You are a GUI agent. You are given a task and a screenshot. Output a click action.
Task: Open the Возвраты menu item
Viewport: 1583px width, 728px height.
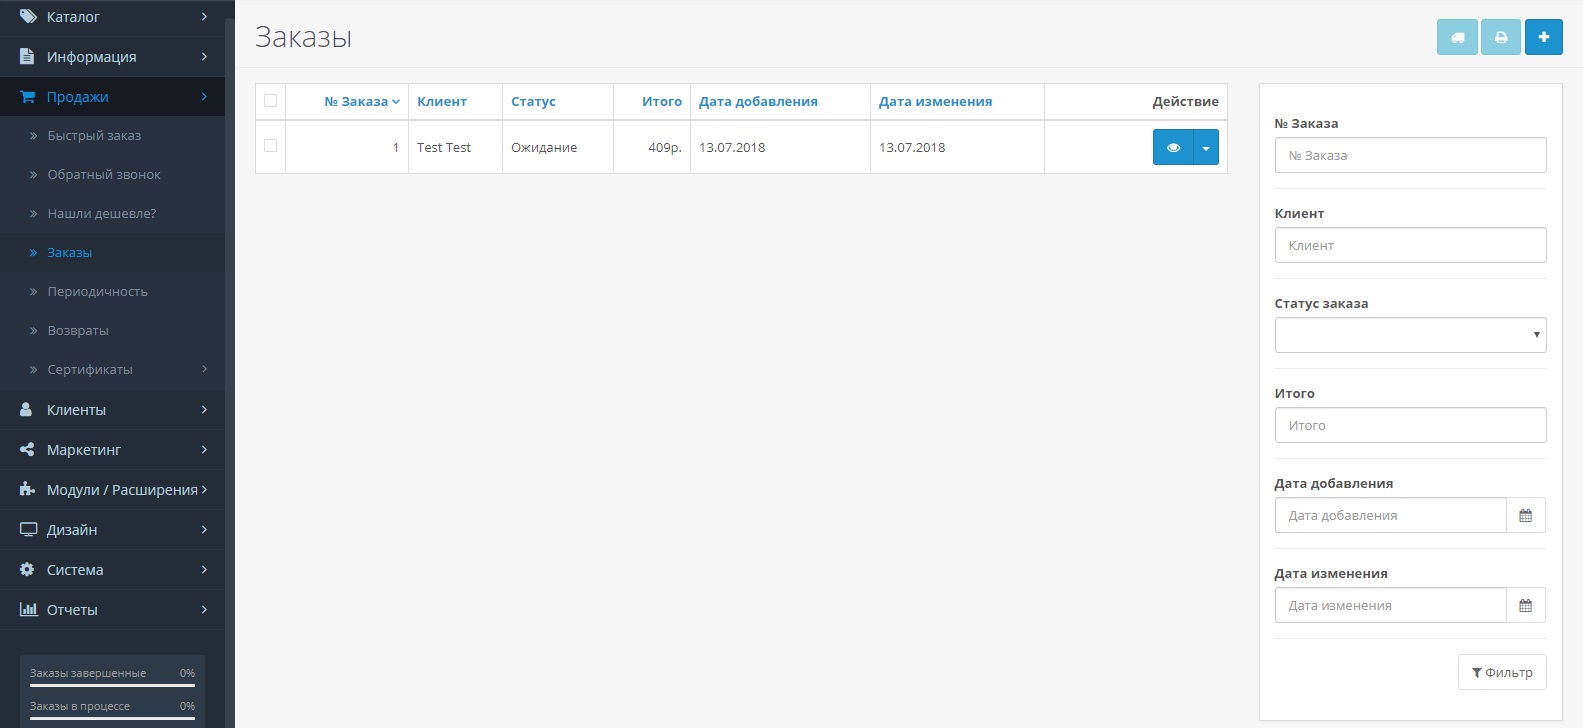[x=78, y=330]
